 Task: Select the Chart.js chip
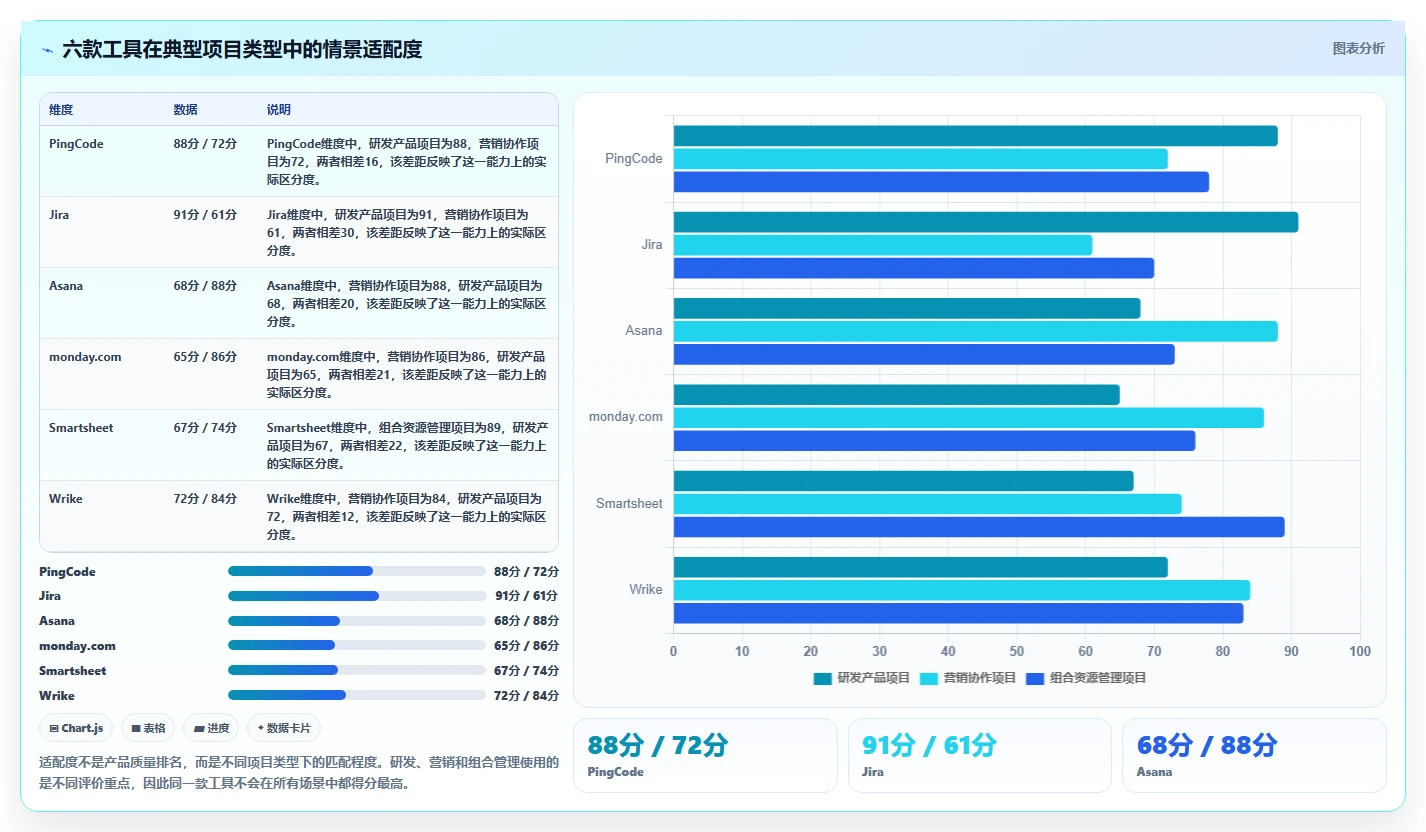tap(77, 728)
